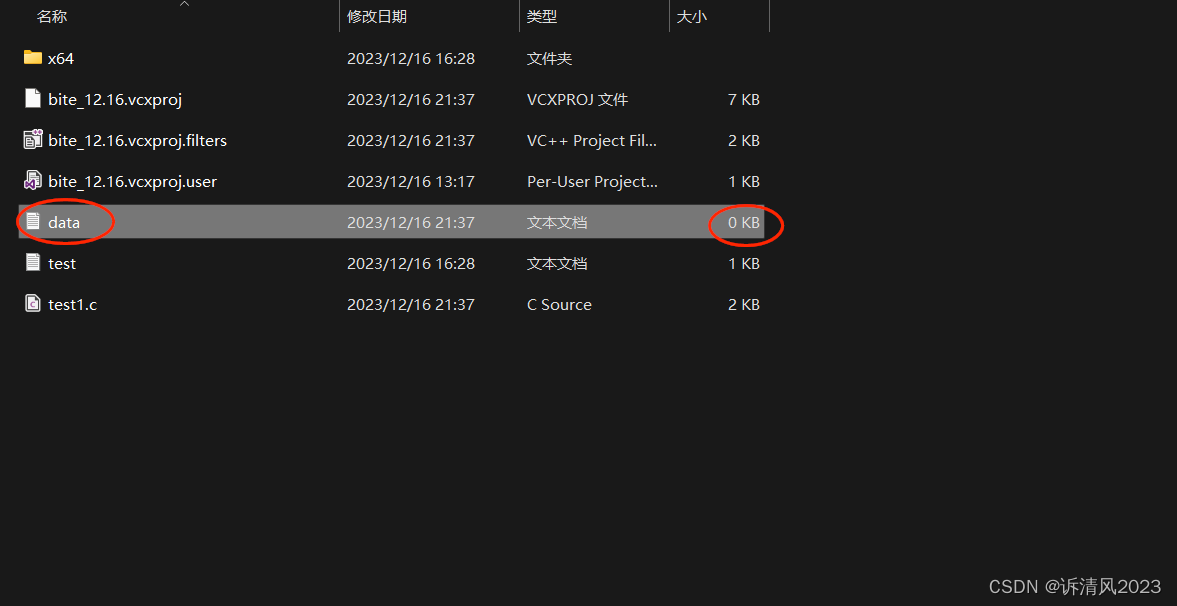Click the test1.c C source icon
1177x606 pixels.
coord(32,304)
